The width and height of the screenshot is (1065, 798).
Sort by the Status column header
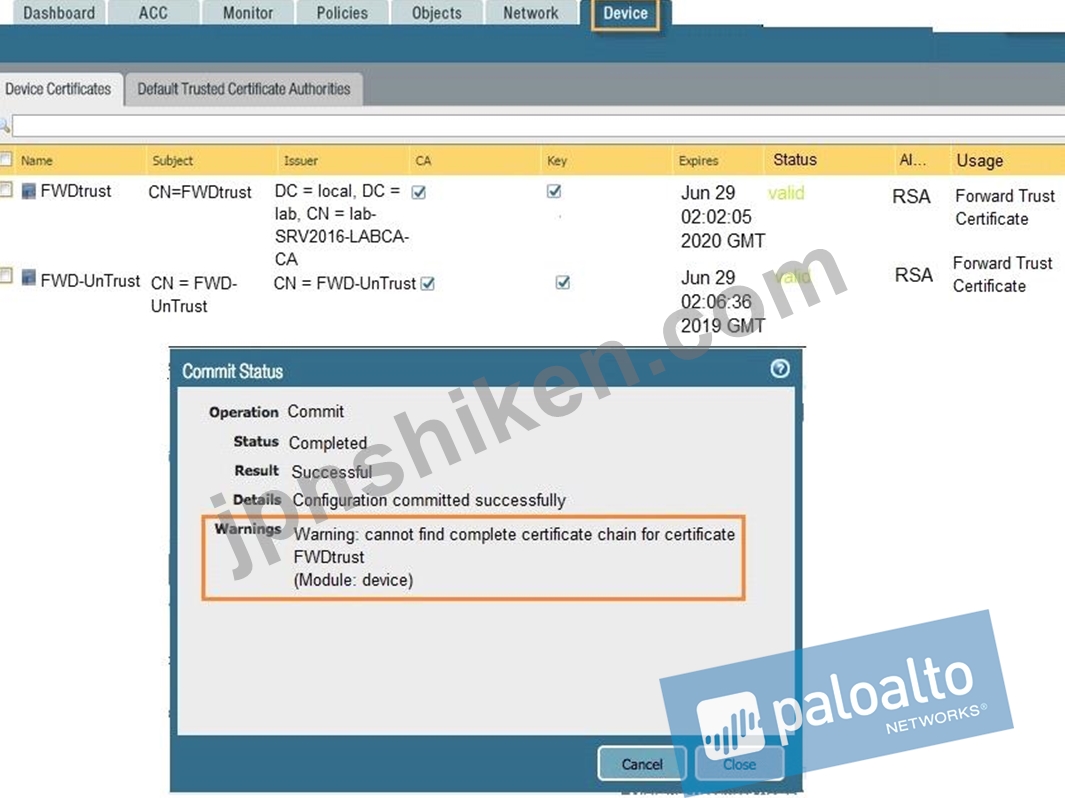[x=795, y=160]
